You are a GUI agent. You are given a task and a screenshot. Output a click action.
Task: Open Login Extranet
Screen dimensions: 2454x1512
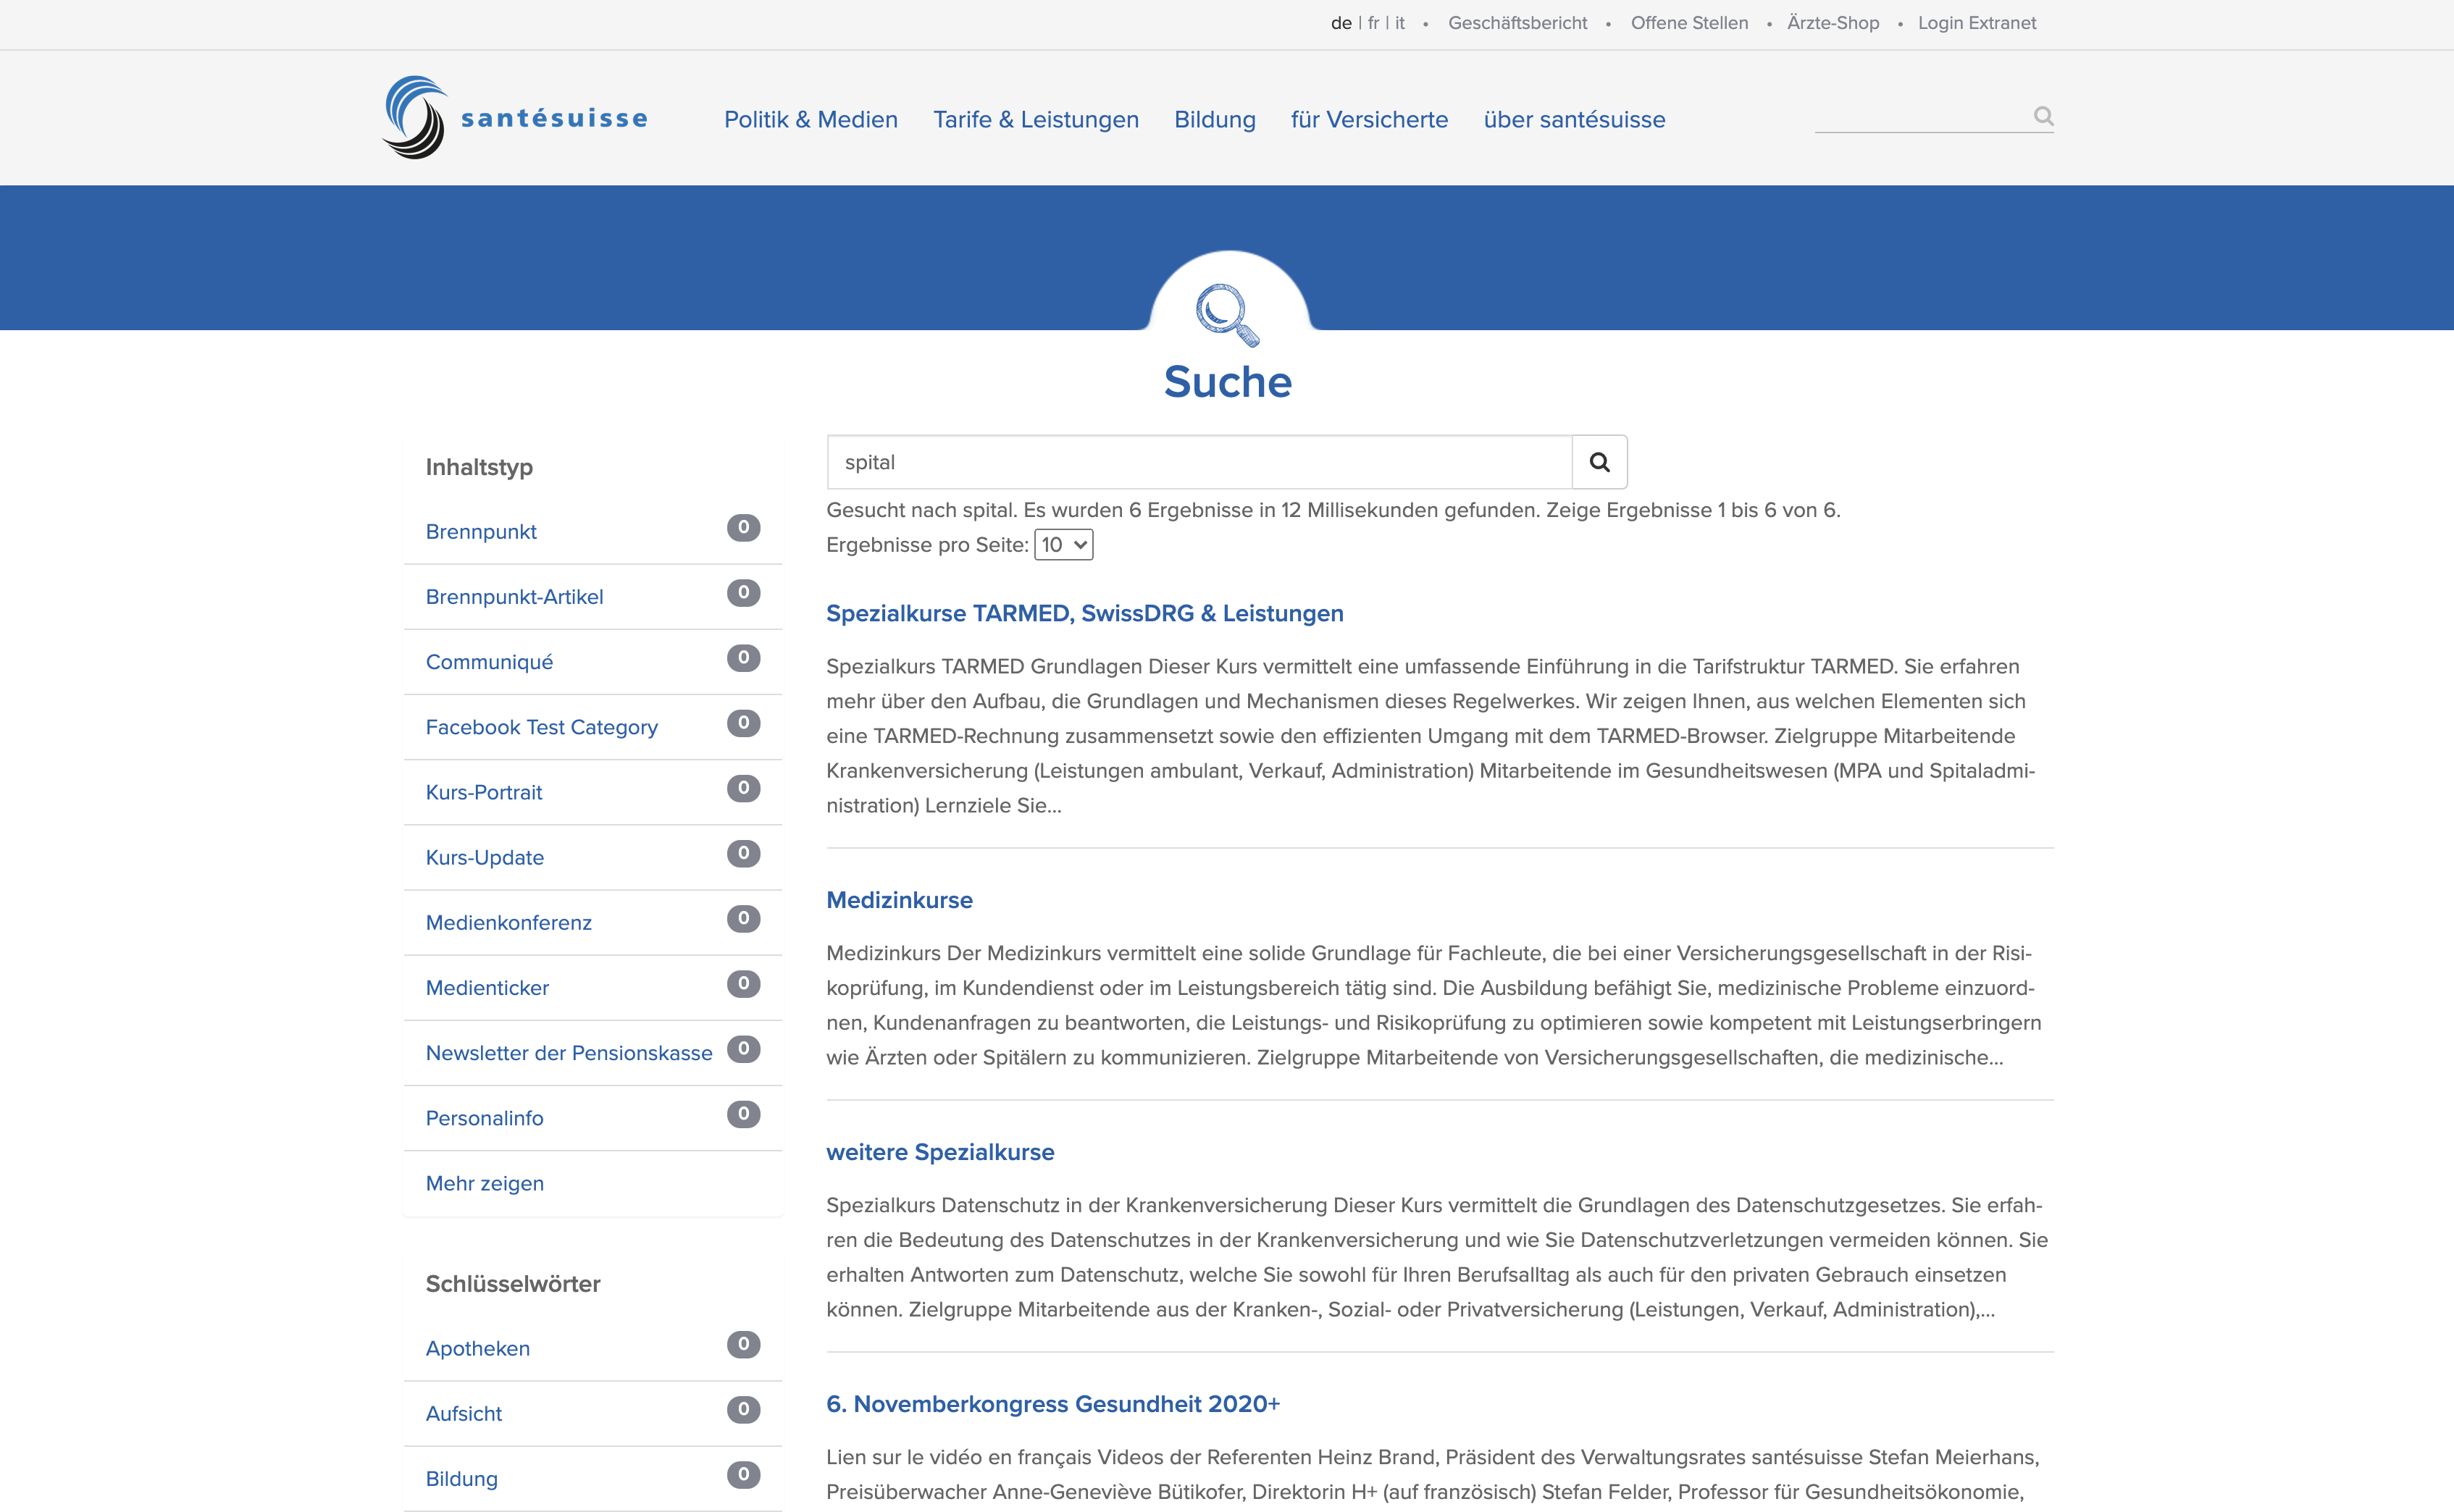[x=1976, y=23]
